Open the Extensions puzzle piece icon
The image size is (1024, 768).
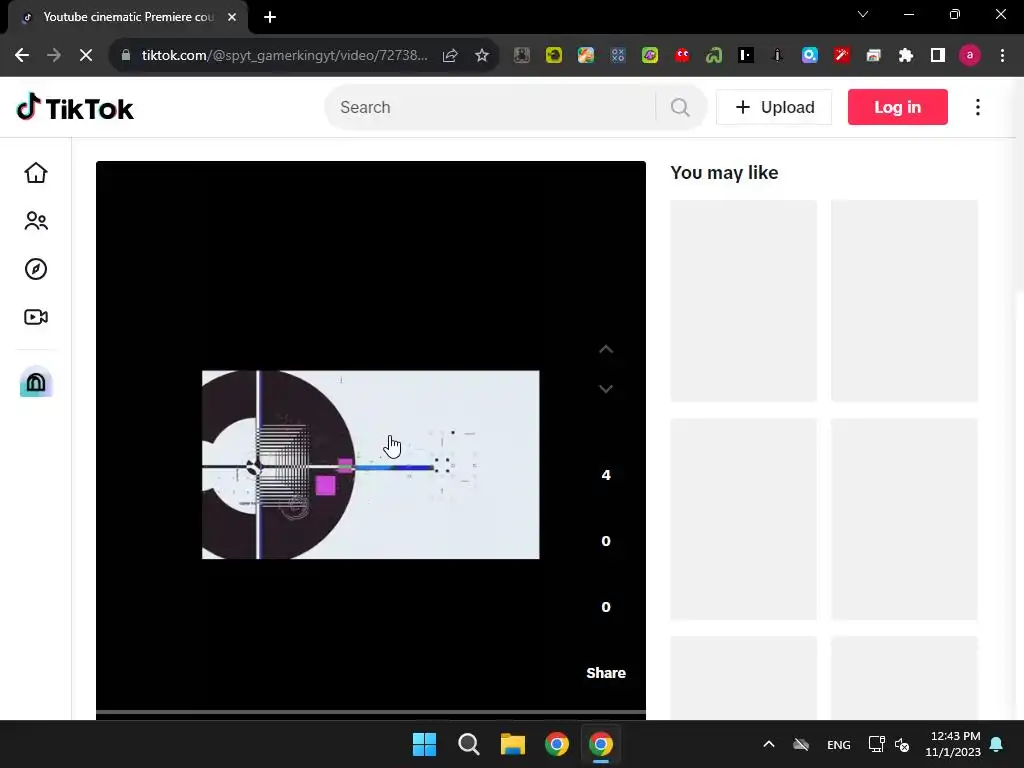coord(906,56)
